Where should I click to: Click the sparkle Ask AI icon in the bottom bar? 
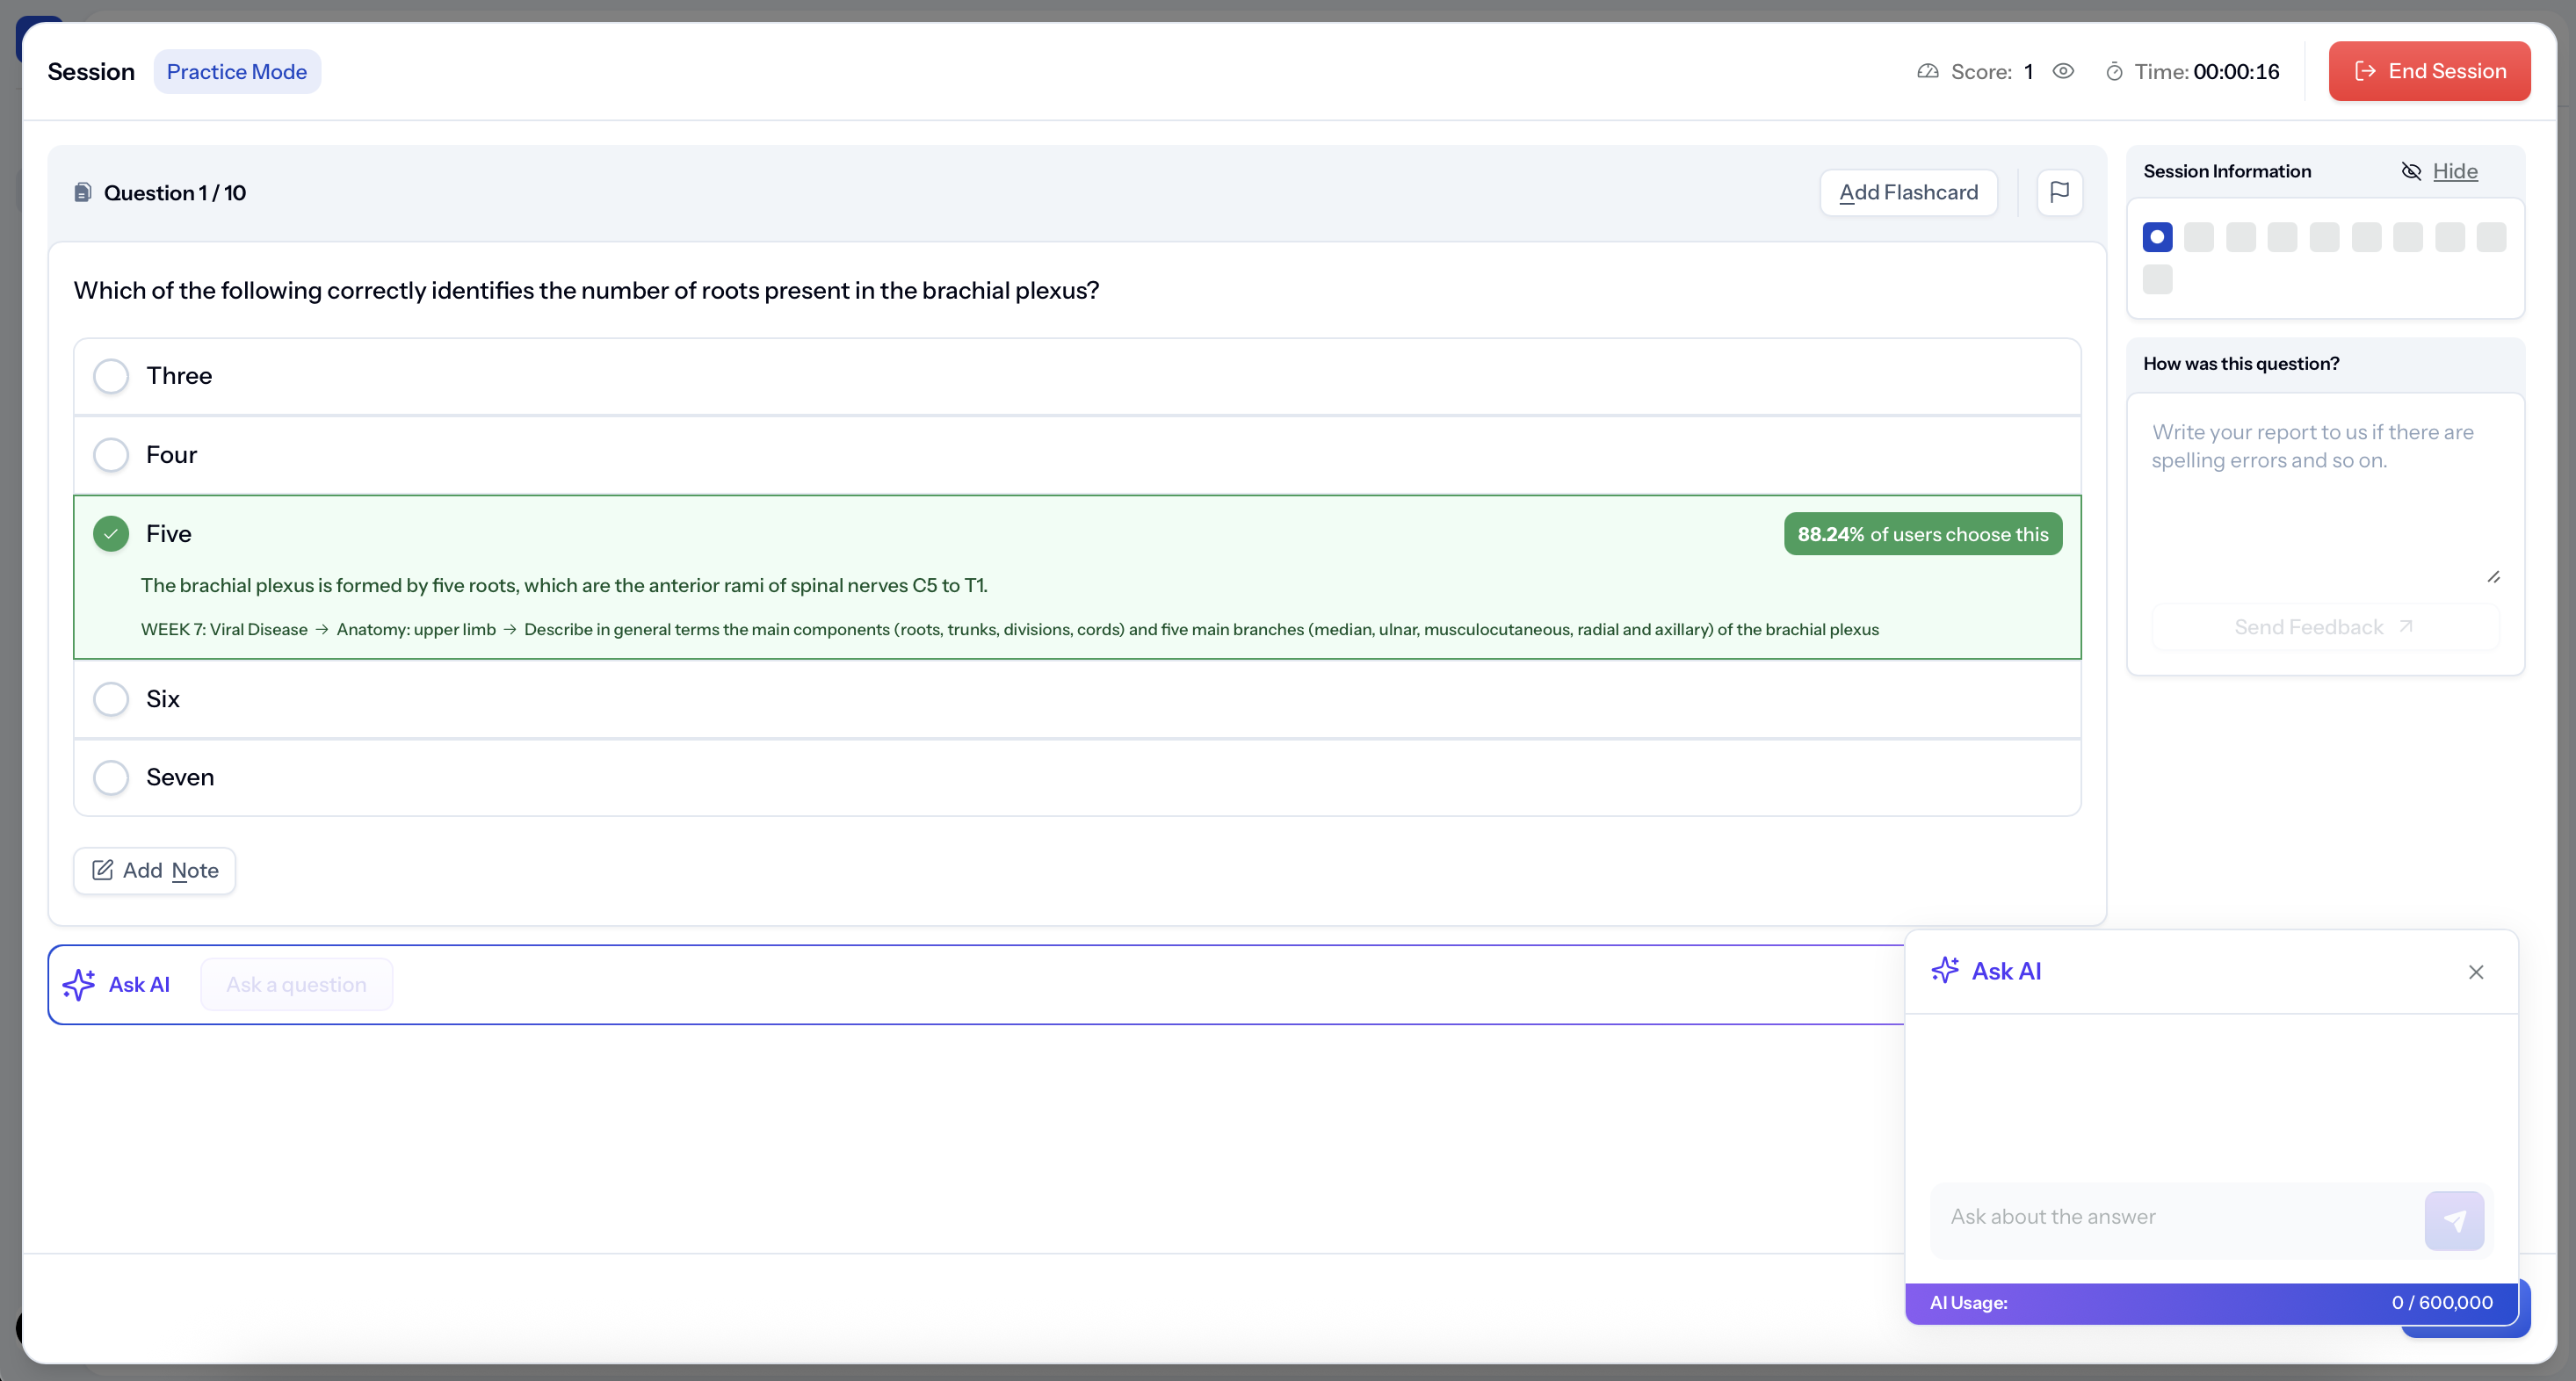click(x=79, y=985)
